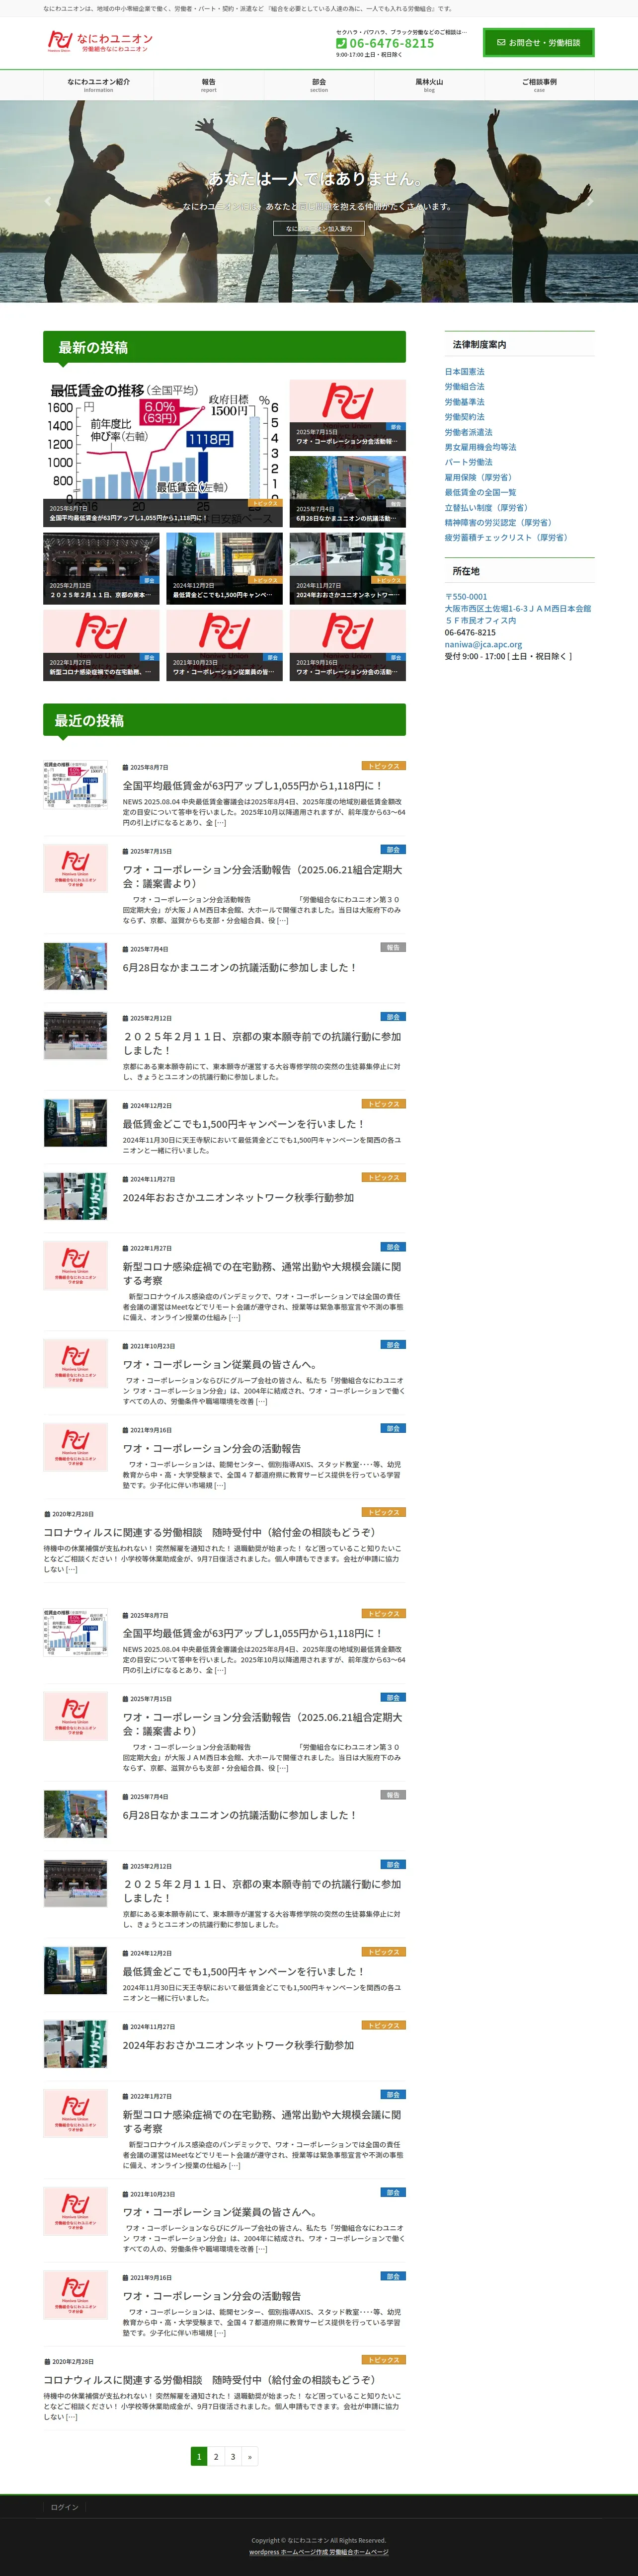The height and width of the screenshot is (2576, 638).
Task: Open the 労働契約法 sidebar link
Action: [x=464, y=417]
